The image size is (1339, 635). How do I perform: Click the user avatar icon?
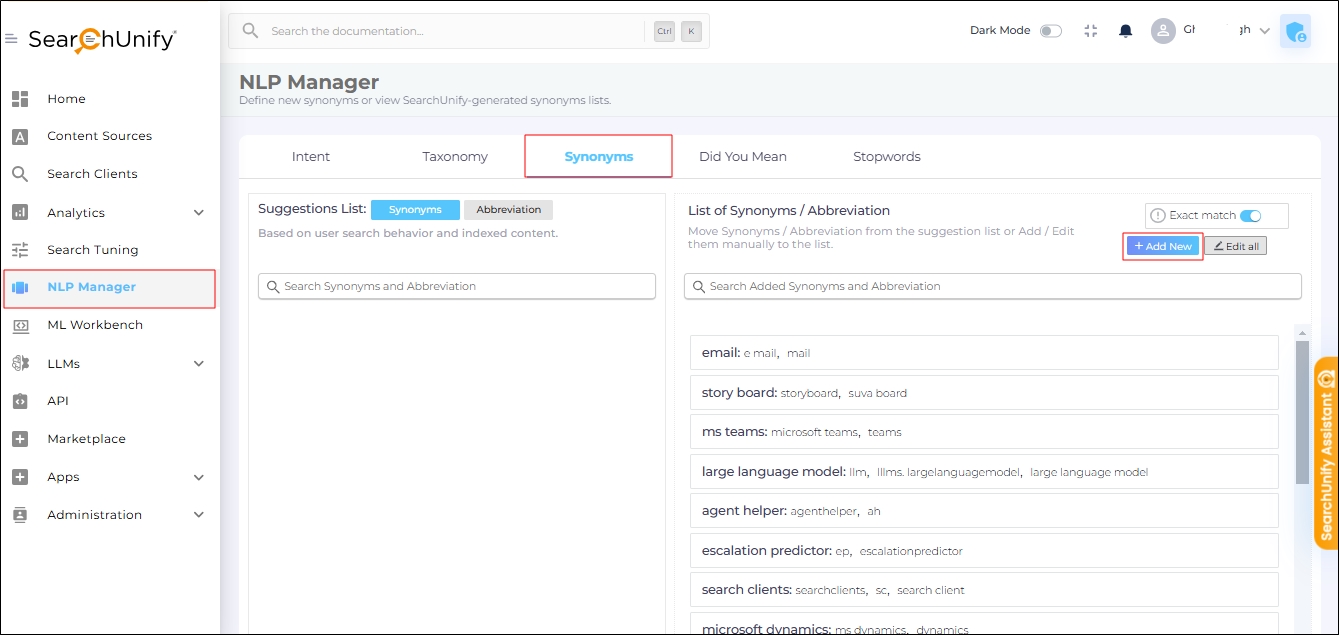pos(1163,31)
